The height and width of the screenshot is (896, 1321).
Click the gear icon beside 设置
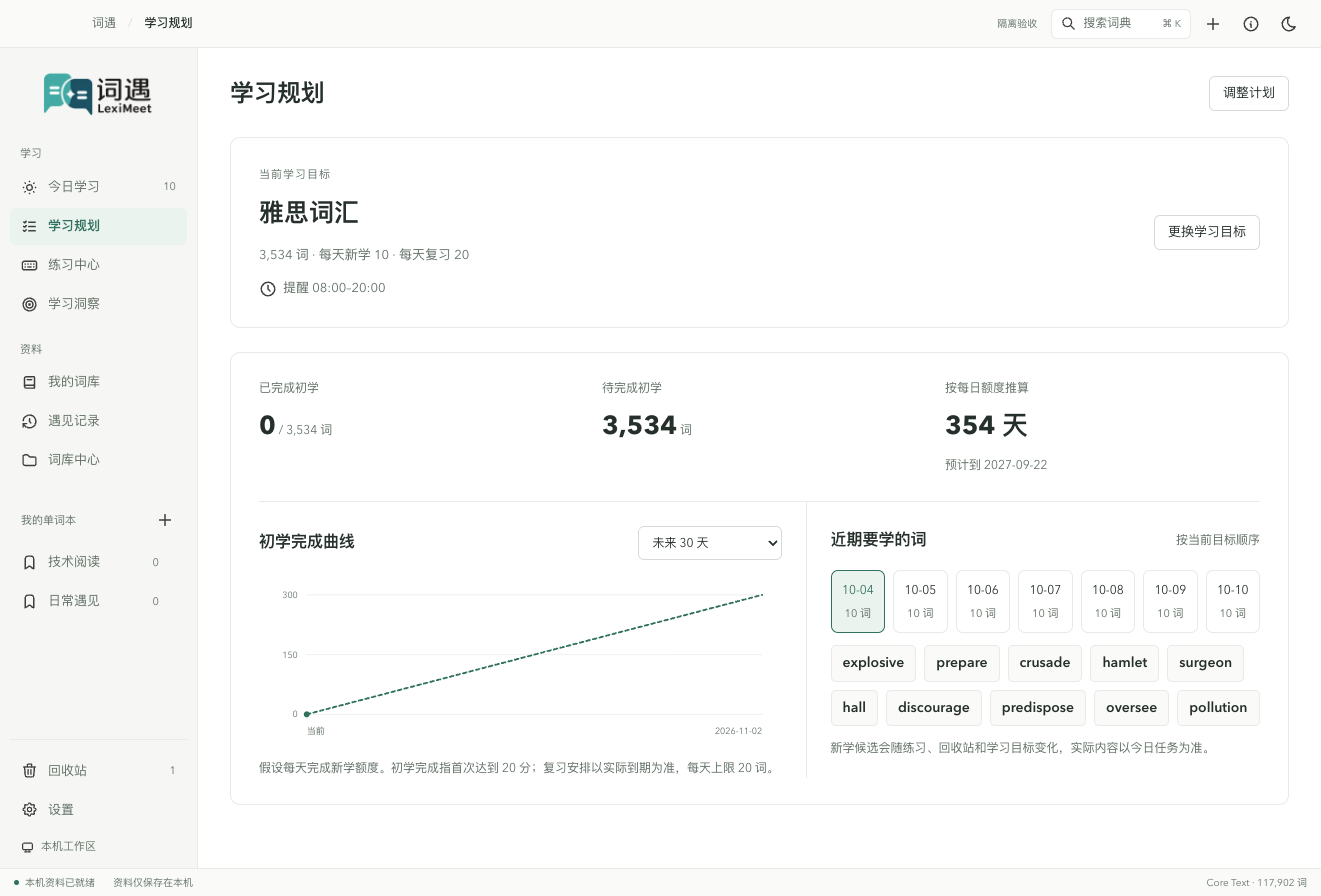[x=29, y=809]
